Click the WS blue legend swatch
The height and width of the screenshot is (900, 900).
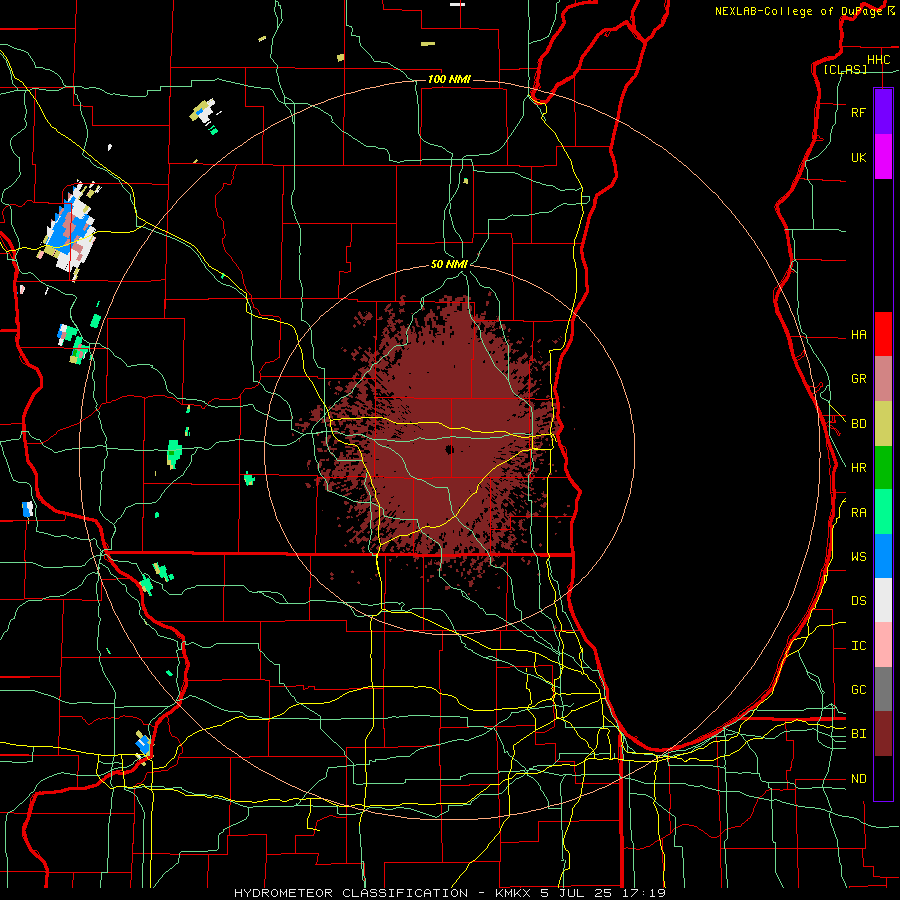883,556
